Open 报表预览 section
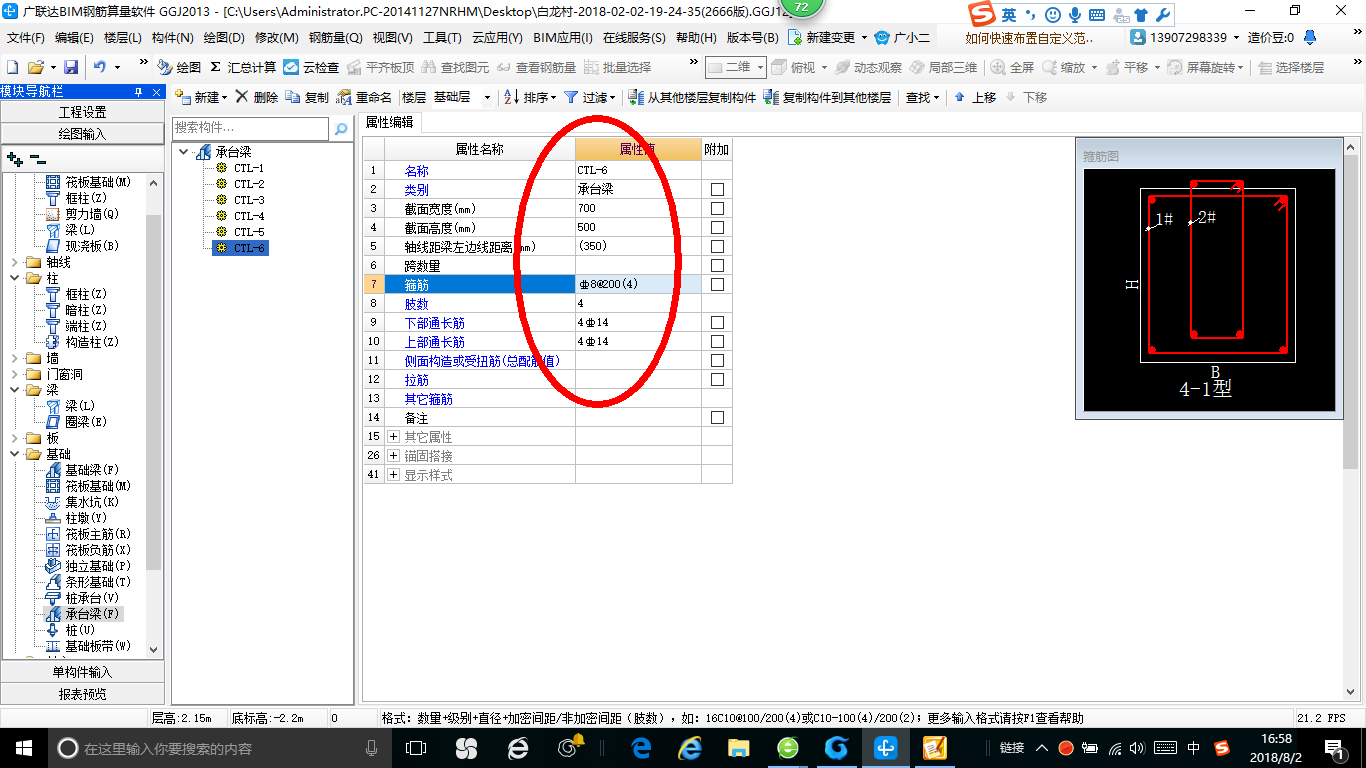 82,693
